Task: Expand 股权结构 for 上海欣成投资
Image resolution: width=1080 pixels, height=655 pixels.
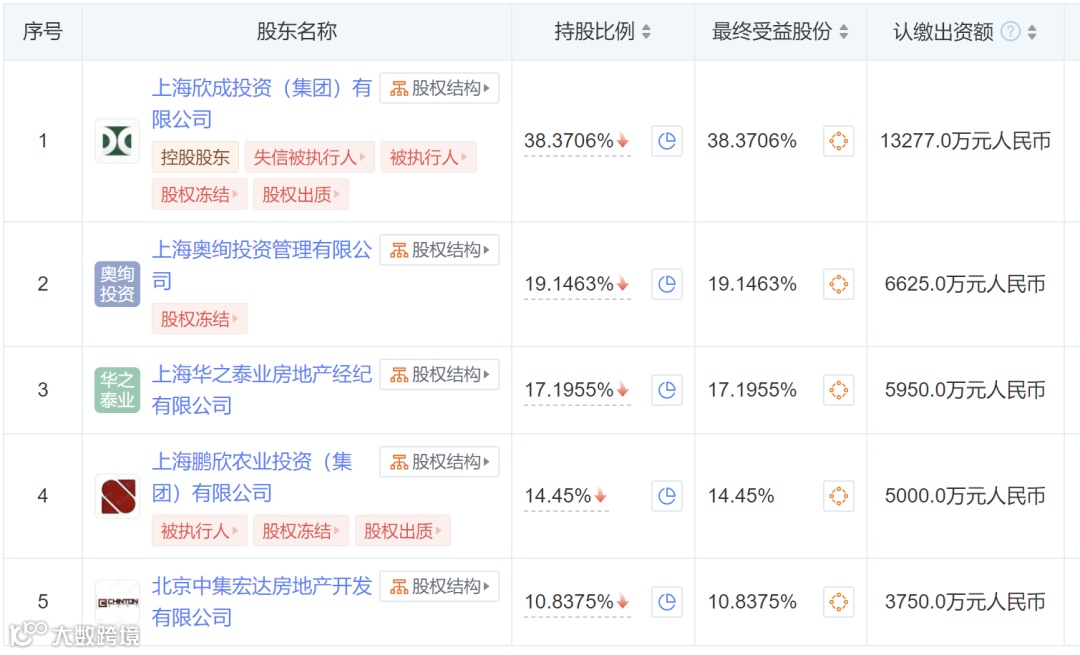Action: click(439, 88)
